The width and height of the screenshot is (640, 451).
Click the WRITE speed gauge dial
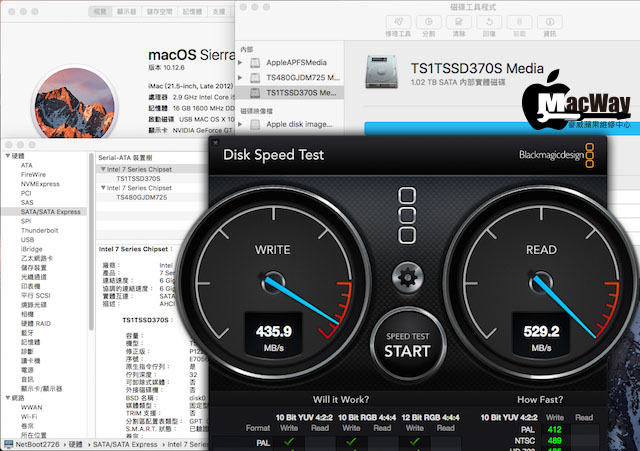coord(273,282)
